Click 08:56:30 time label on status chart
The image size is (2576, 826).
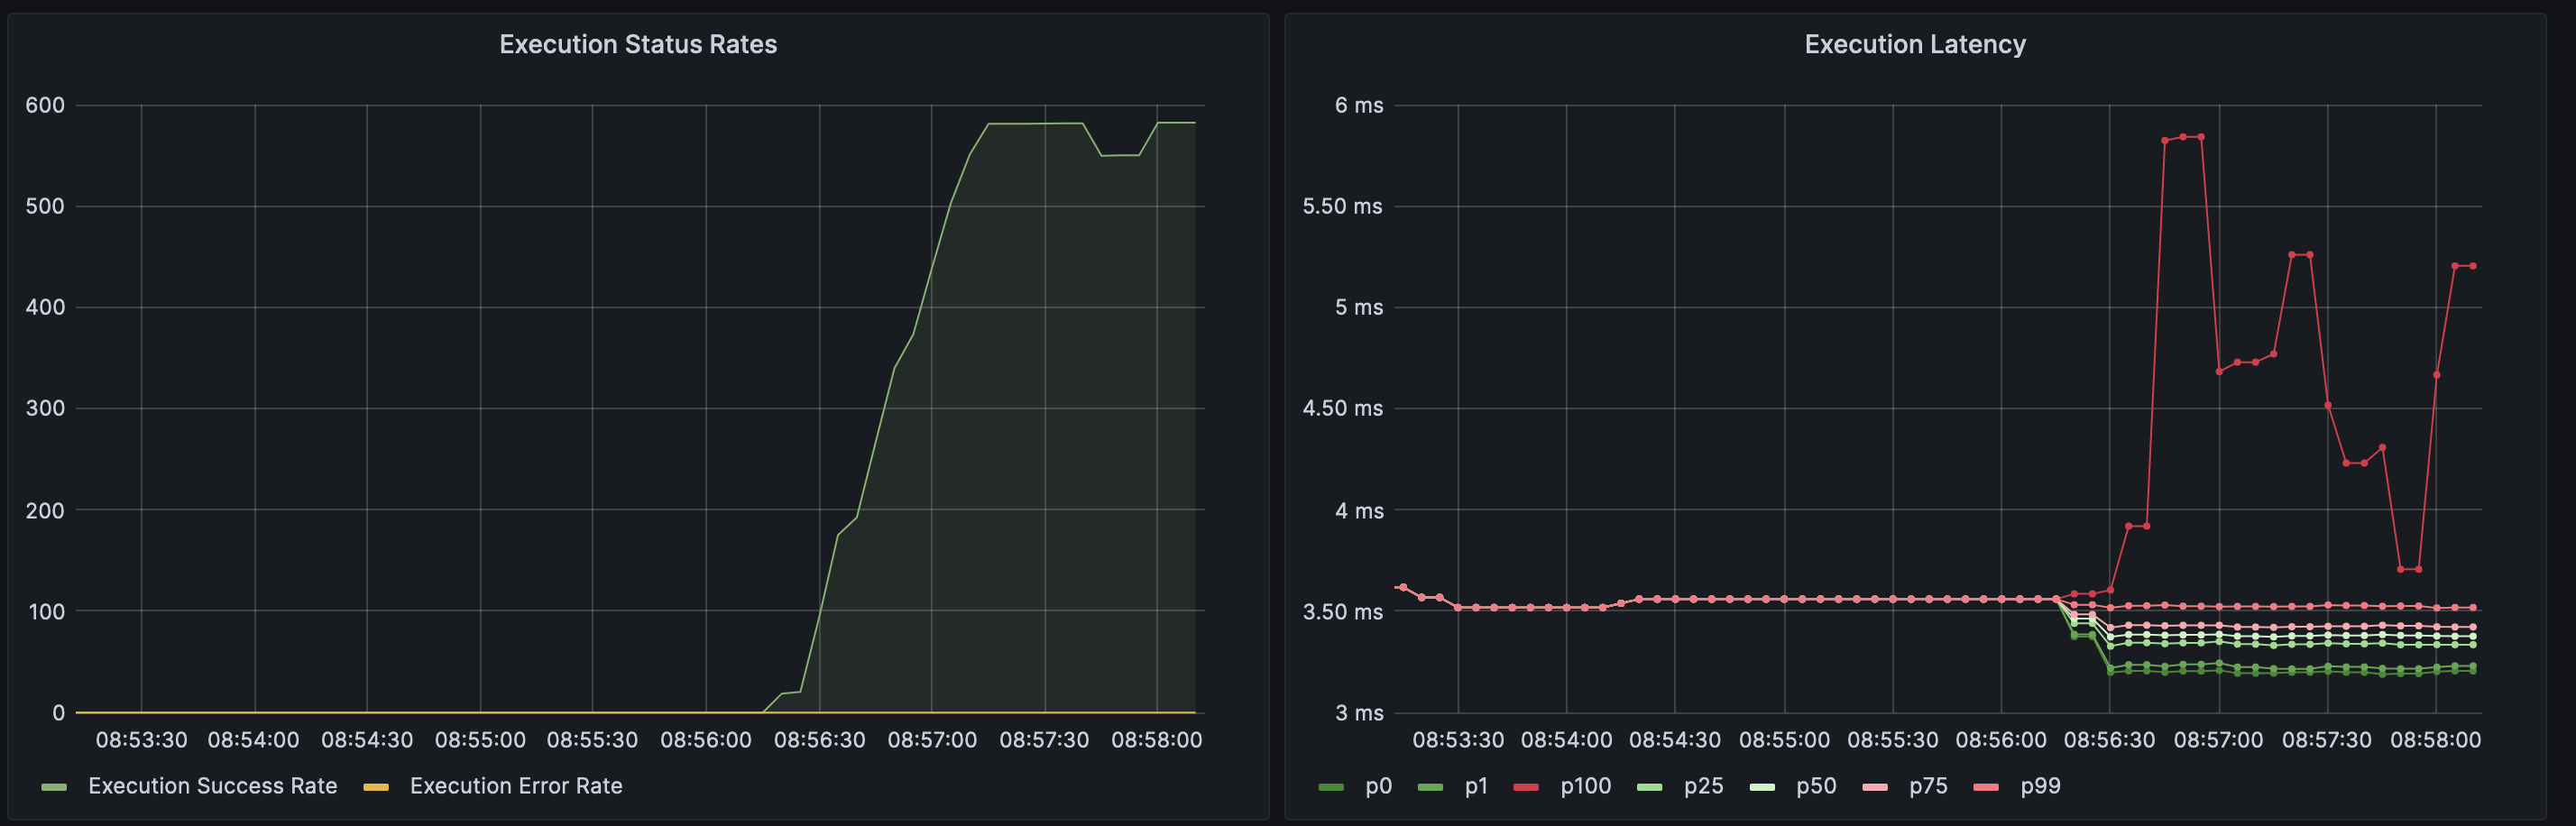click(819, 740)
